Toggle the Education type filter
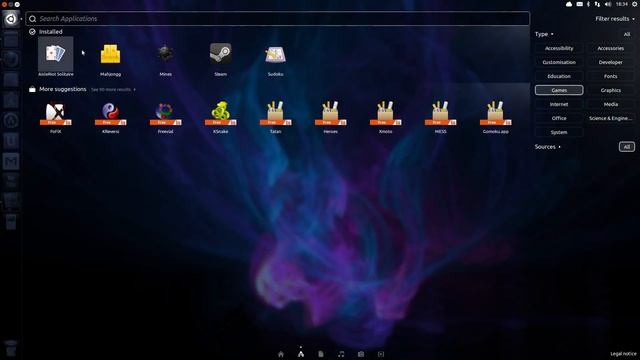This screenshot has height=360, width=640. click(559, 76)
